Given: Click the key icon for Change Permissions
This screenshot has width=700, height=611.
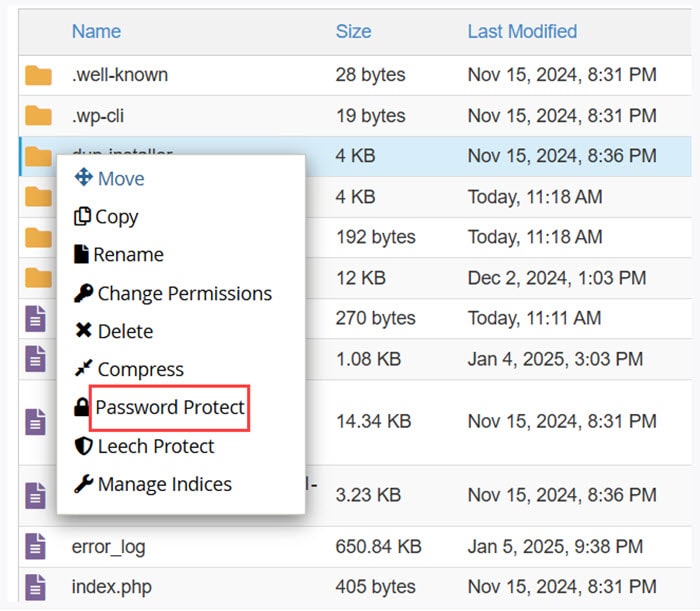Looking at the screenshot, I should (x=84, y=293).
